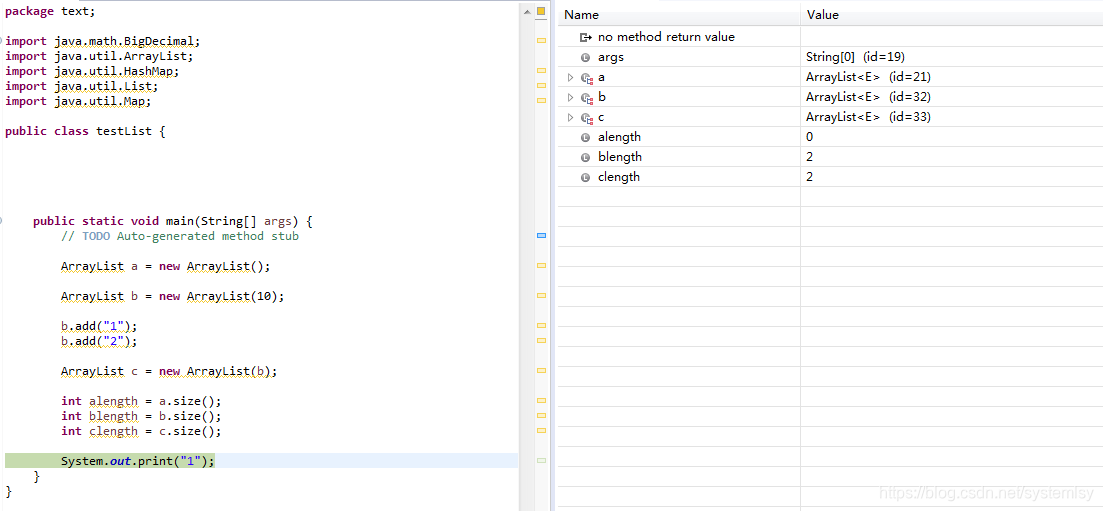Click the warning marker for the HashMap import
This screenshot has width=1103, height=511.
(x=542, y=70)
